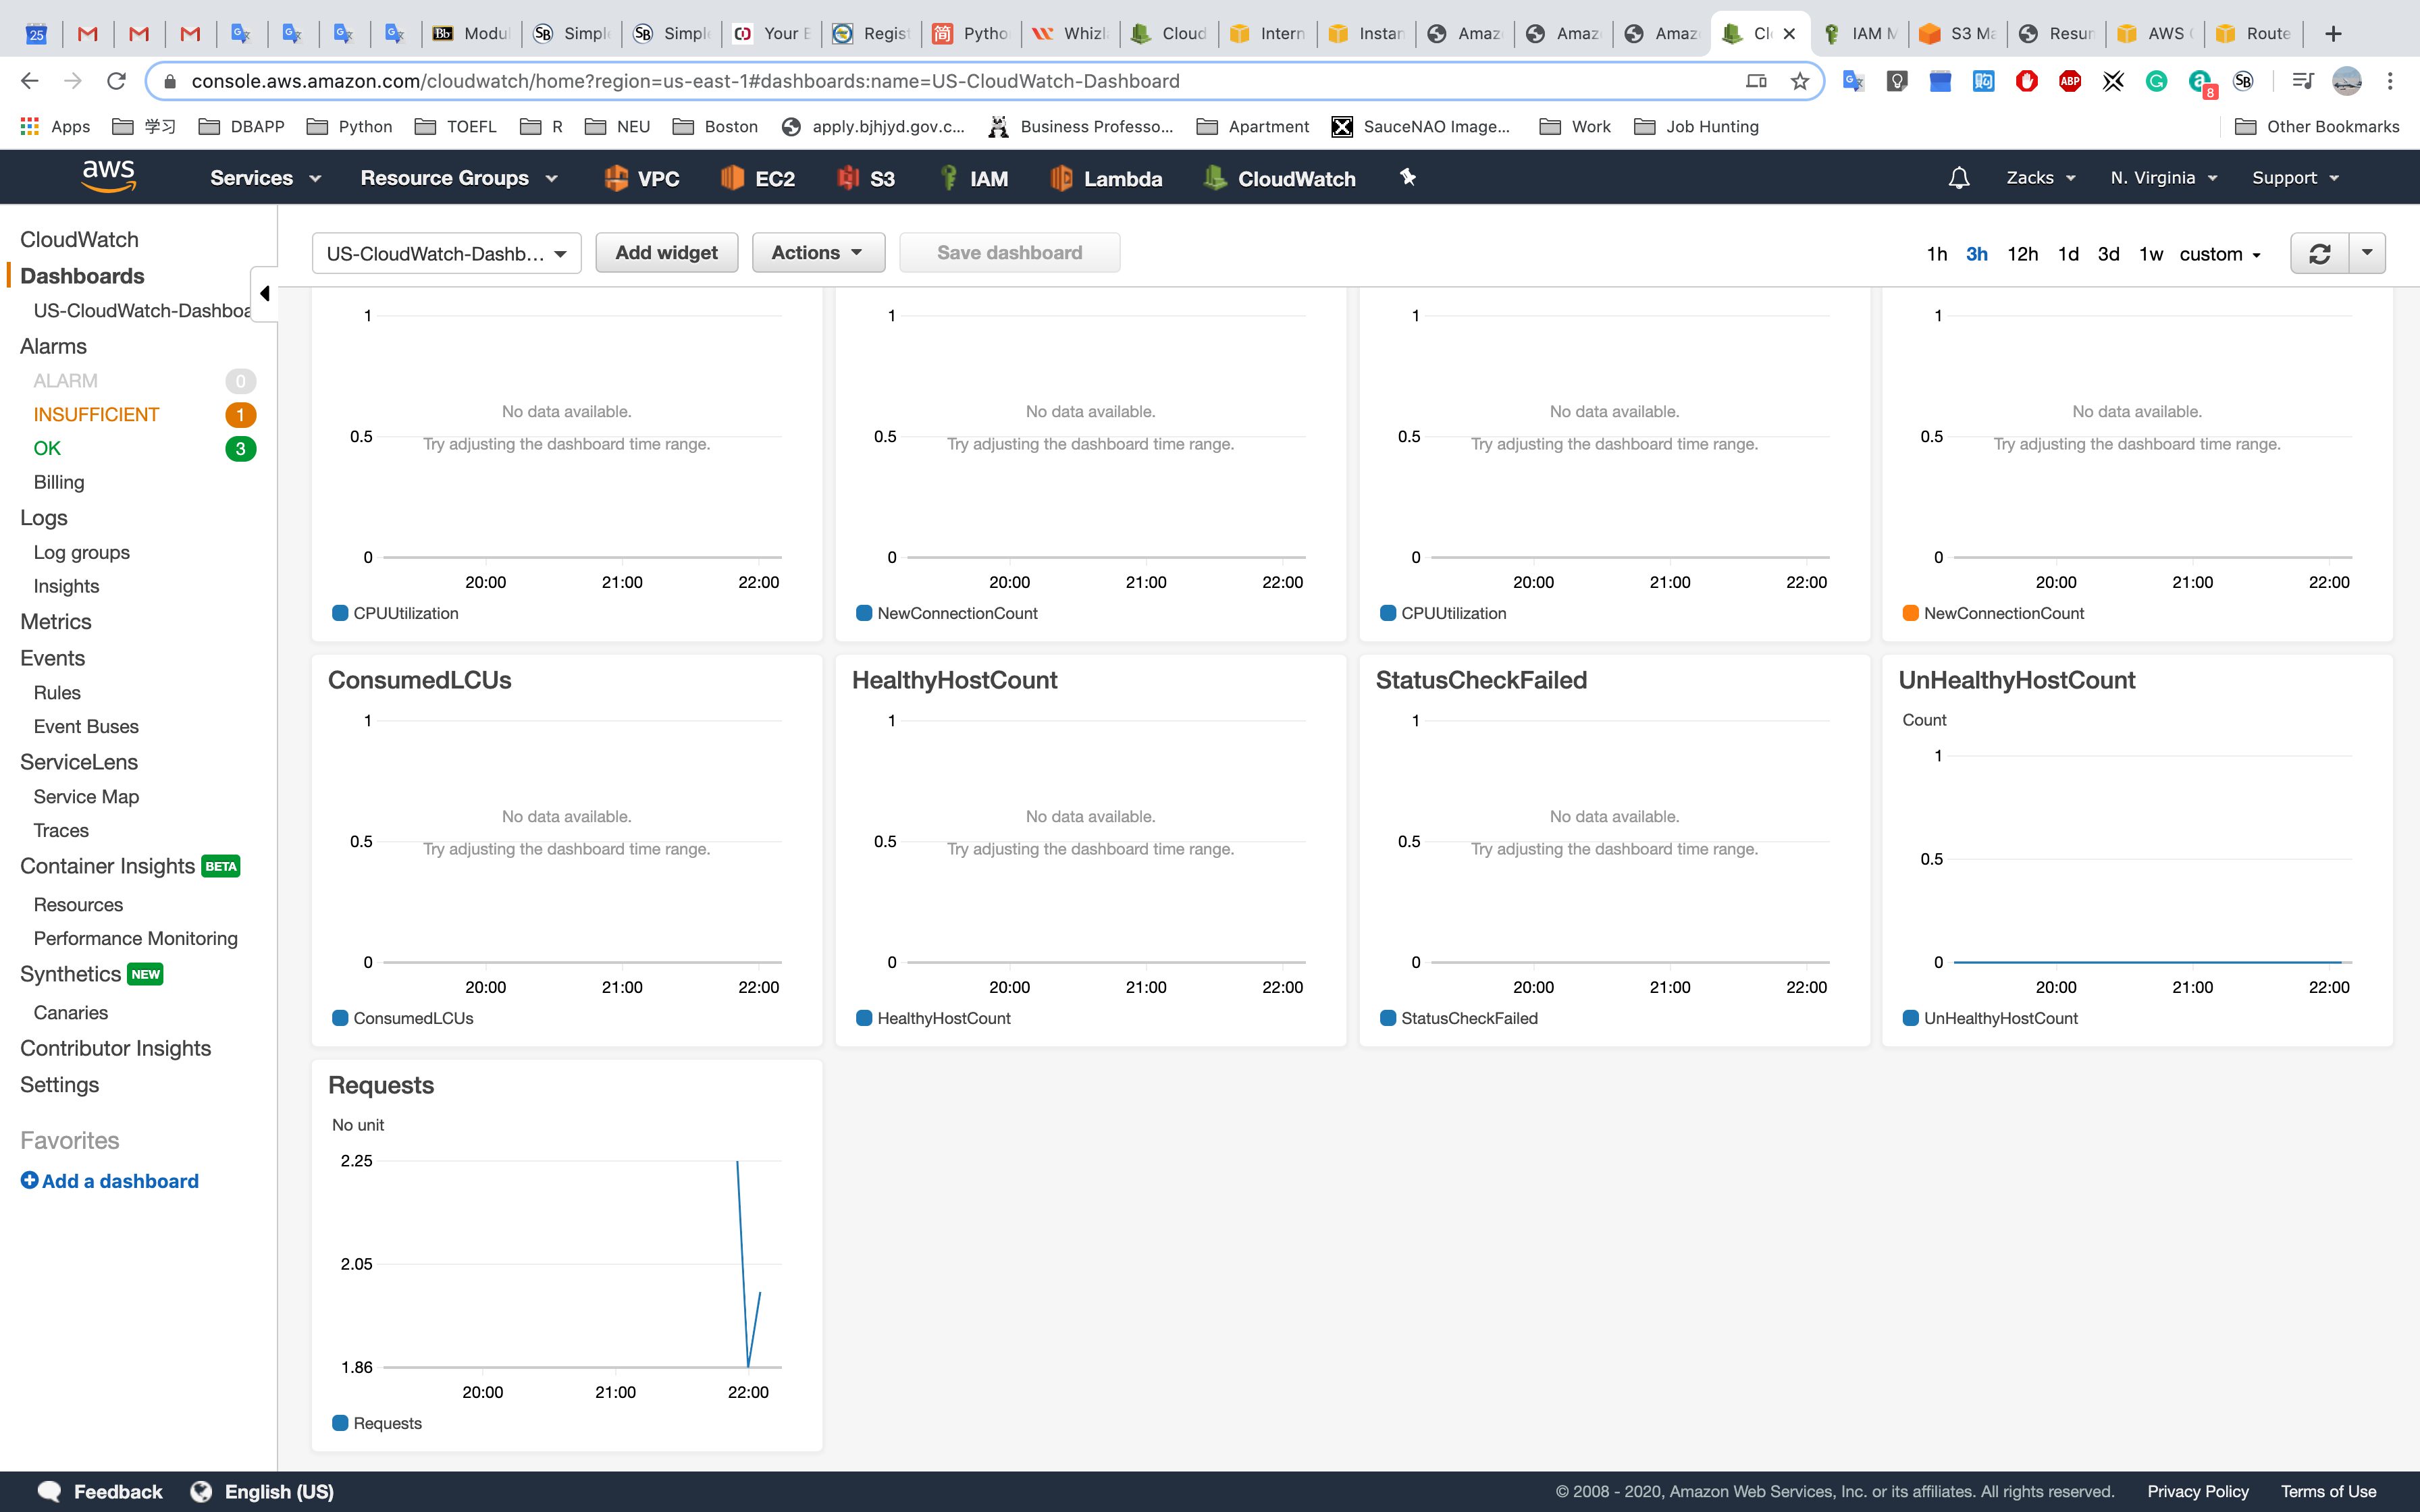Click the pin shortcuts icon in navbar
The image size is (2420, 1512).
[x=1408, y=177]
